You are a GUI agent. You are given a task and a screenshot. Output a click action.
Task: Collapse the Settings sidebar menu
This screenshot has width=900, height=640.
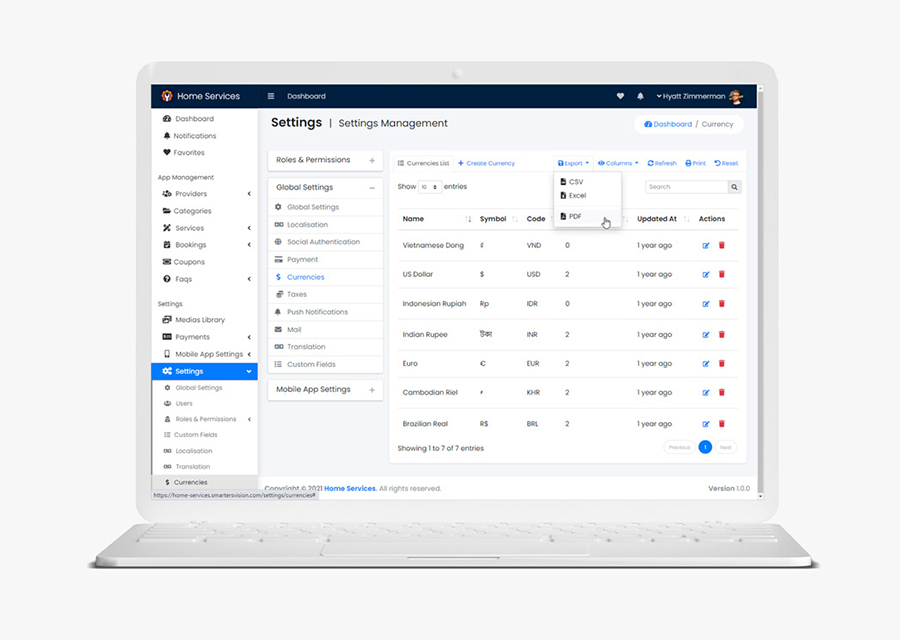[204, 371]
